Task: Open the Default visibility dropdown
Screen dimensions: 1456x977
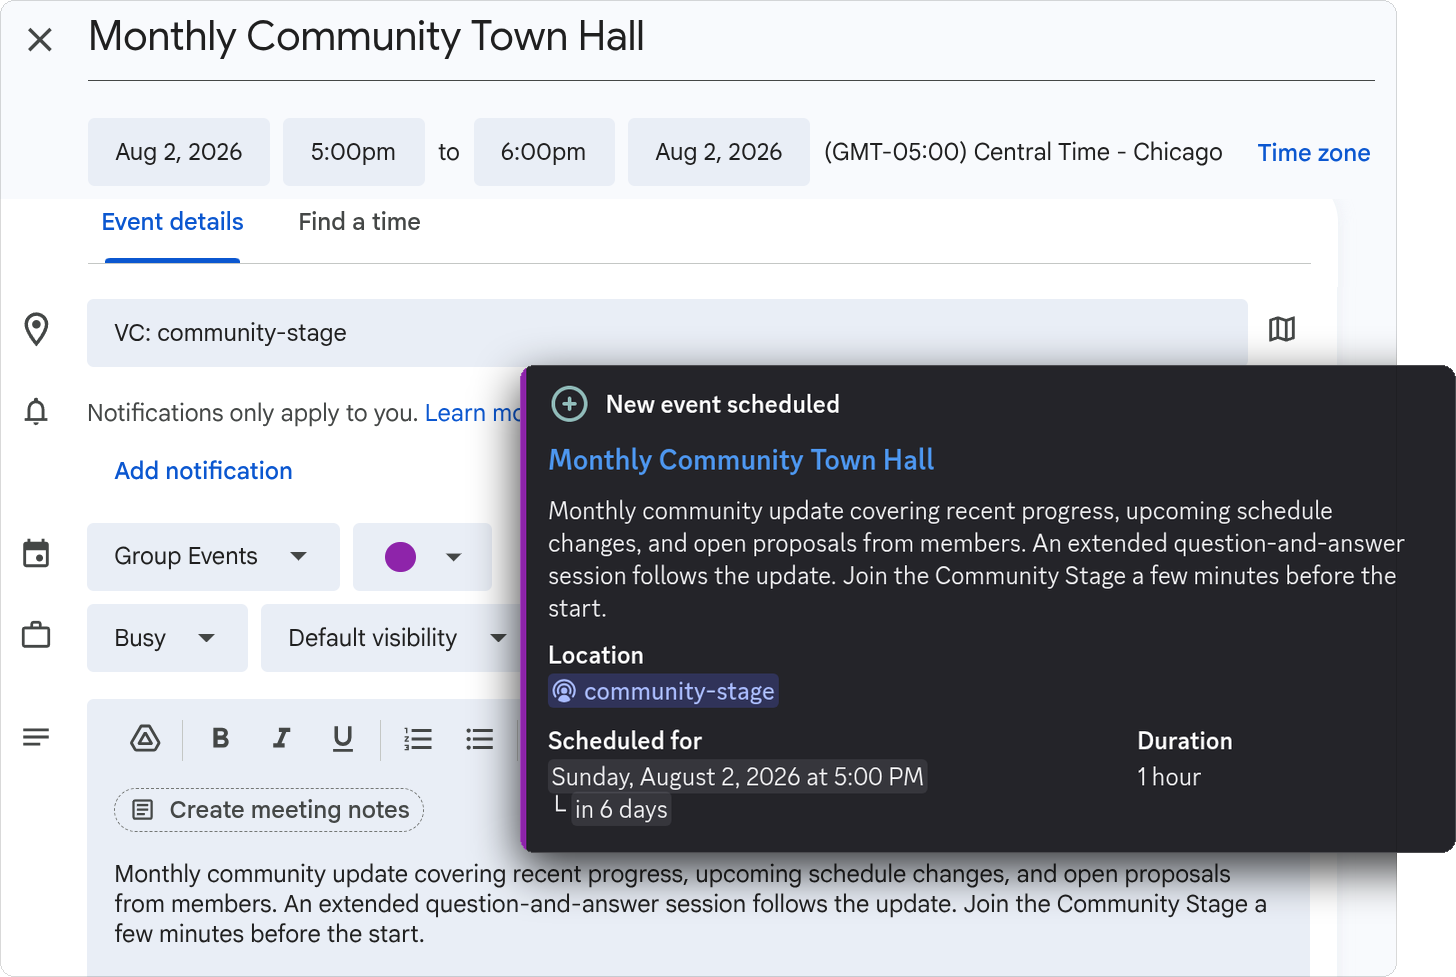Action: [390, 638]
